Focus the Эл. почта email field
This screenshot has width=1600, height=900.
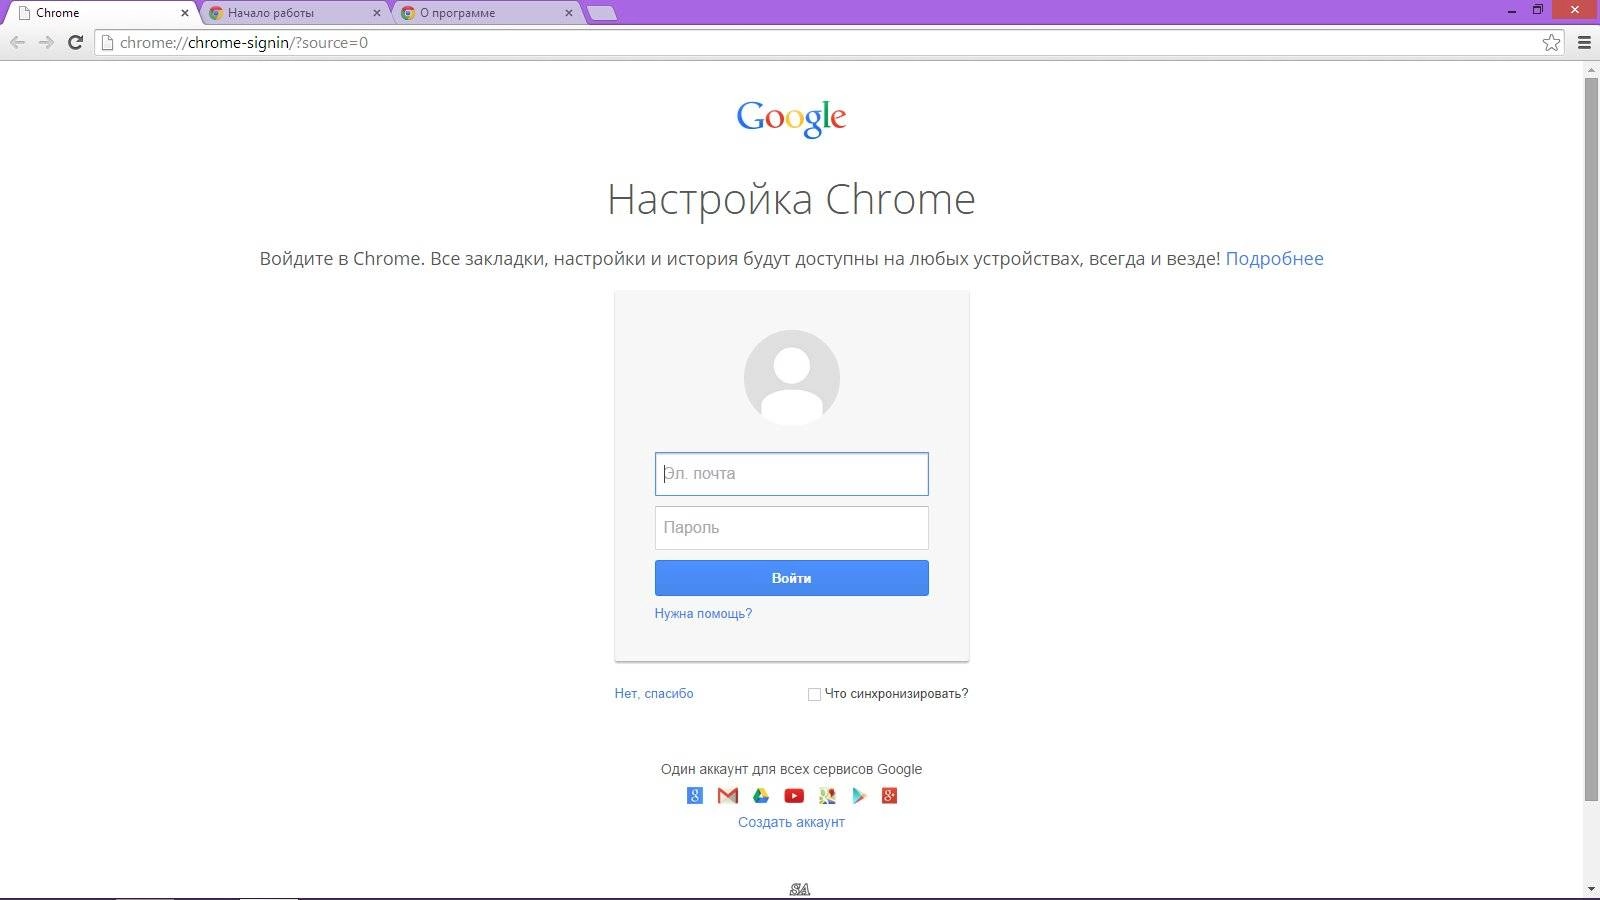coord(792,474)
